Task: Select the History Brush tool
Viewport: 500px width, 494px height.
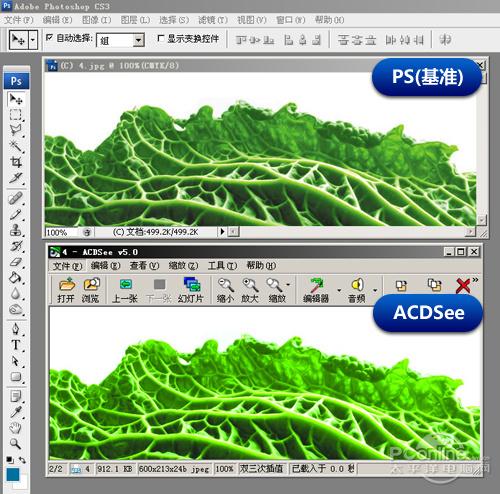Action: pos(15,246)
